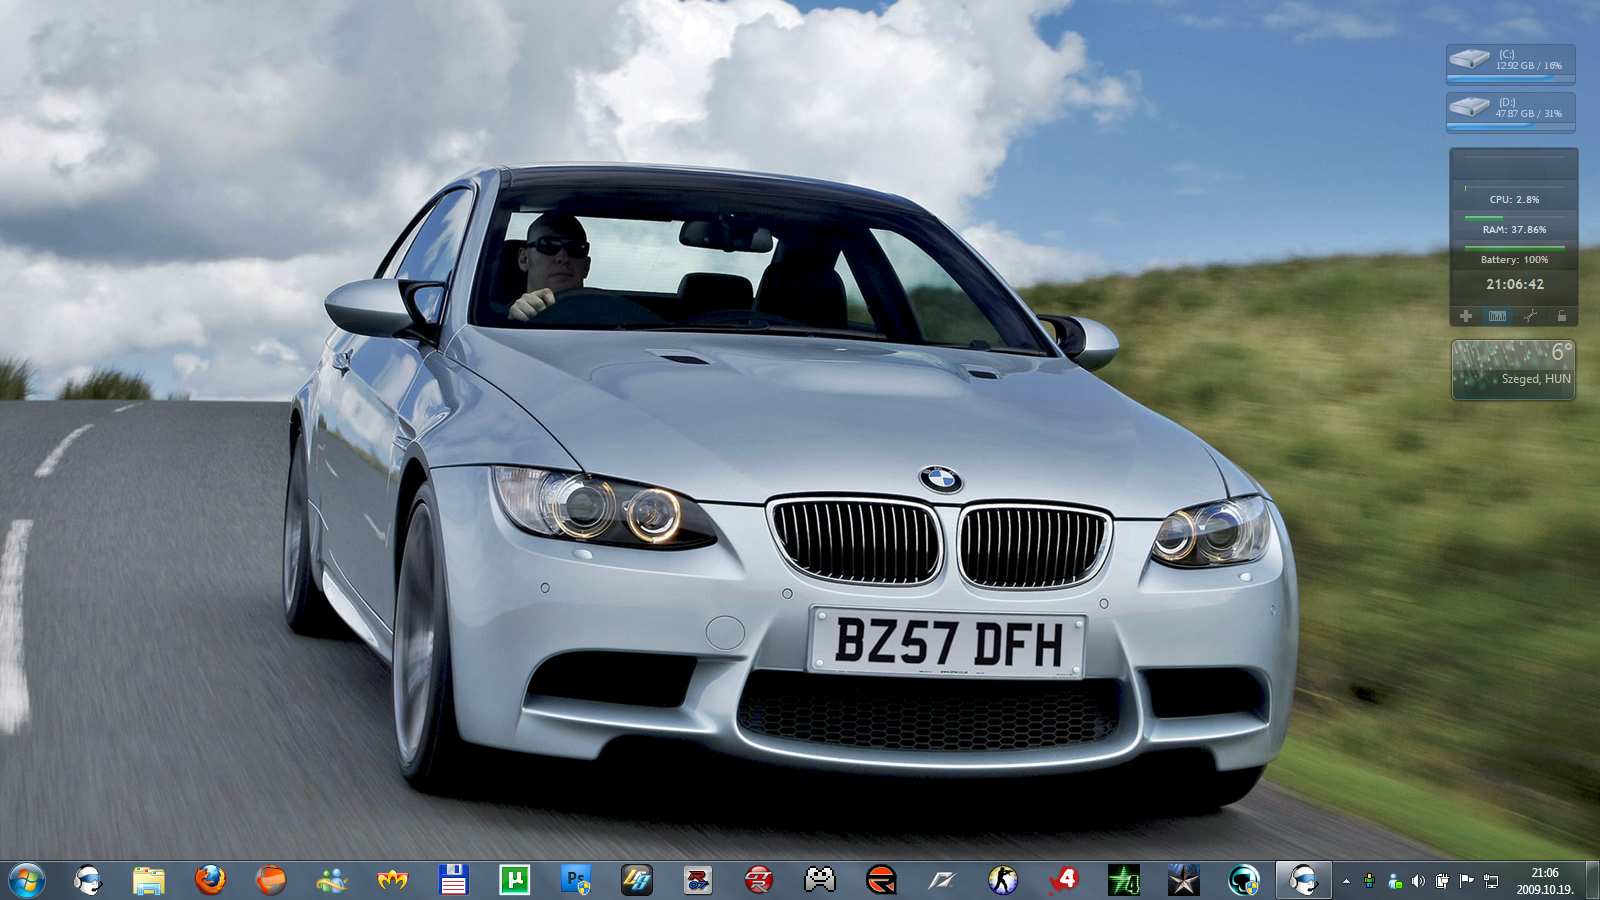
Task: Click the green RAM usage bar
Action: (1484, 217)
